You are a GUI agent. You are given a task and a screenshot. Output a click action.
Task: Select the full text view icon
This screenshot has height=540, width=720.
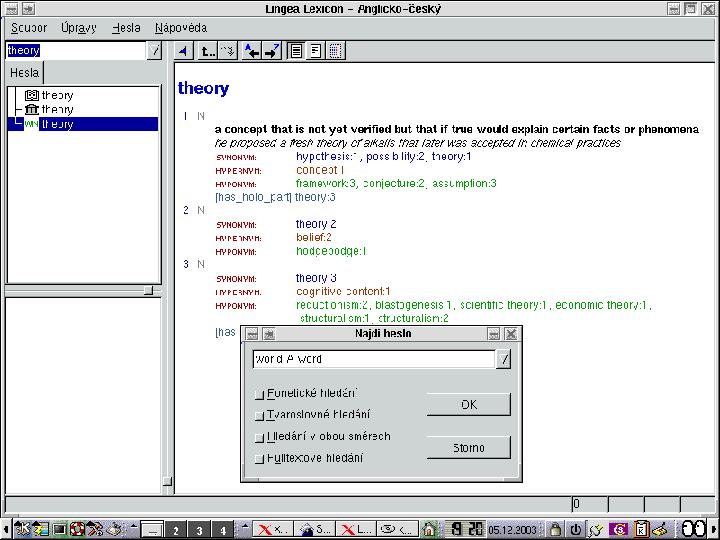tap(296, 51)
